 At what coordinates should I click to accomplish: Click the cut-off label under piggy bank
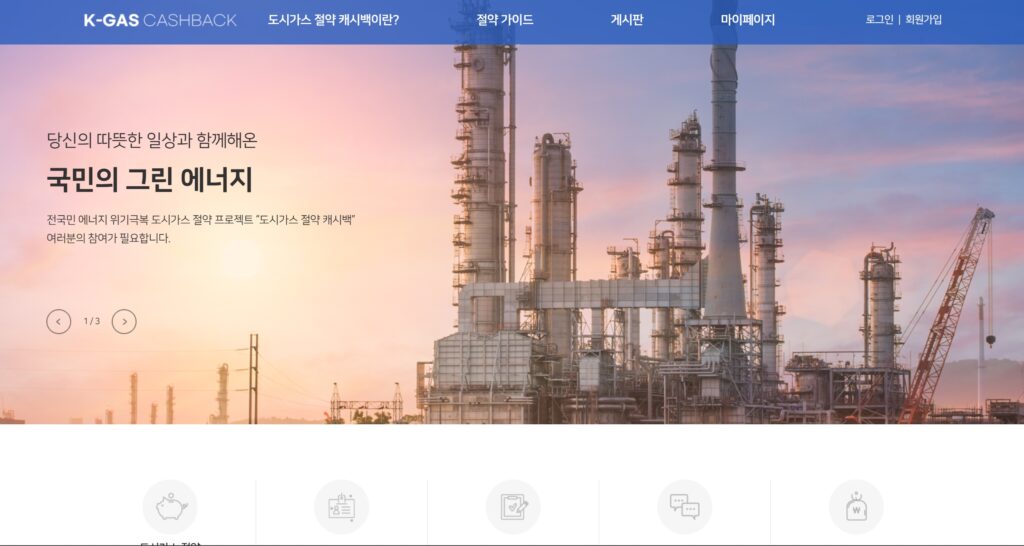[x=170, y=543]
